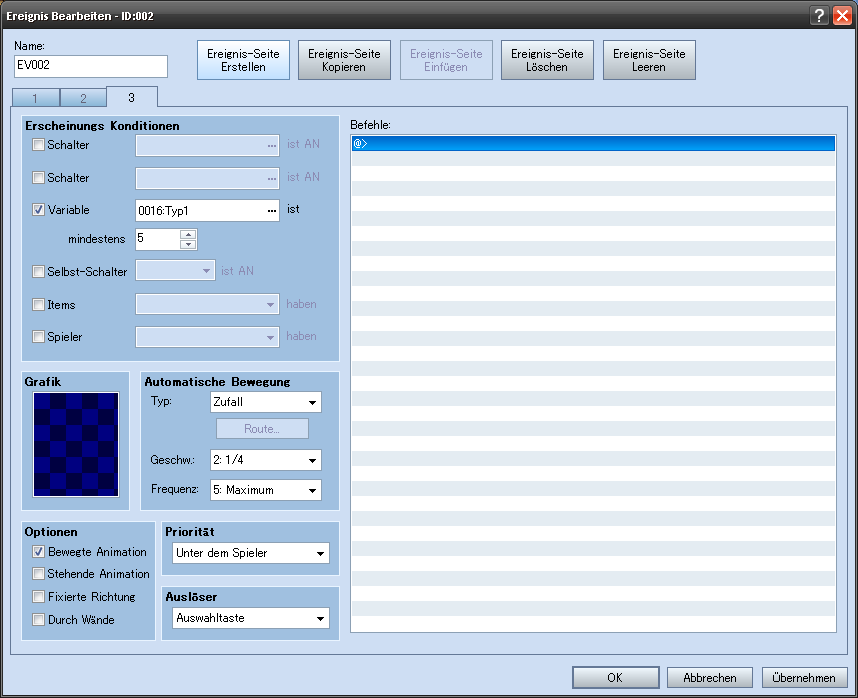Open the Typ movement dropdown

265,402
